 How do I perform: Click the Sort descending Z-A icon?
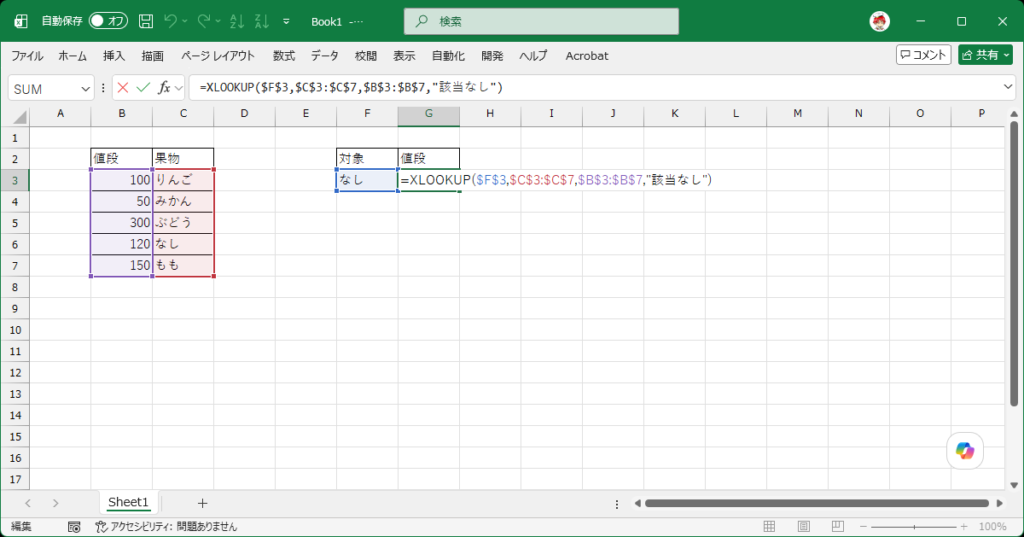coord(262,21)
